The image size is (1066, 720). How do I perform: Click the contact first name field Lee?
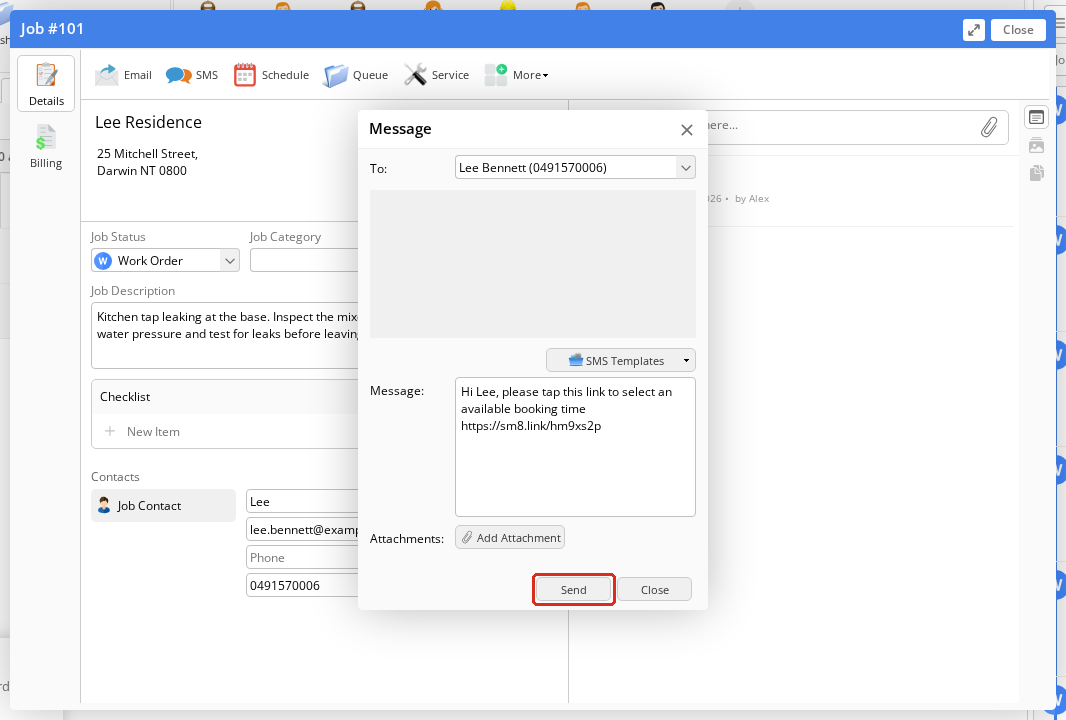click(302, 502)
